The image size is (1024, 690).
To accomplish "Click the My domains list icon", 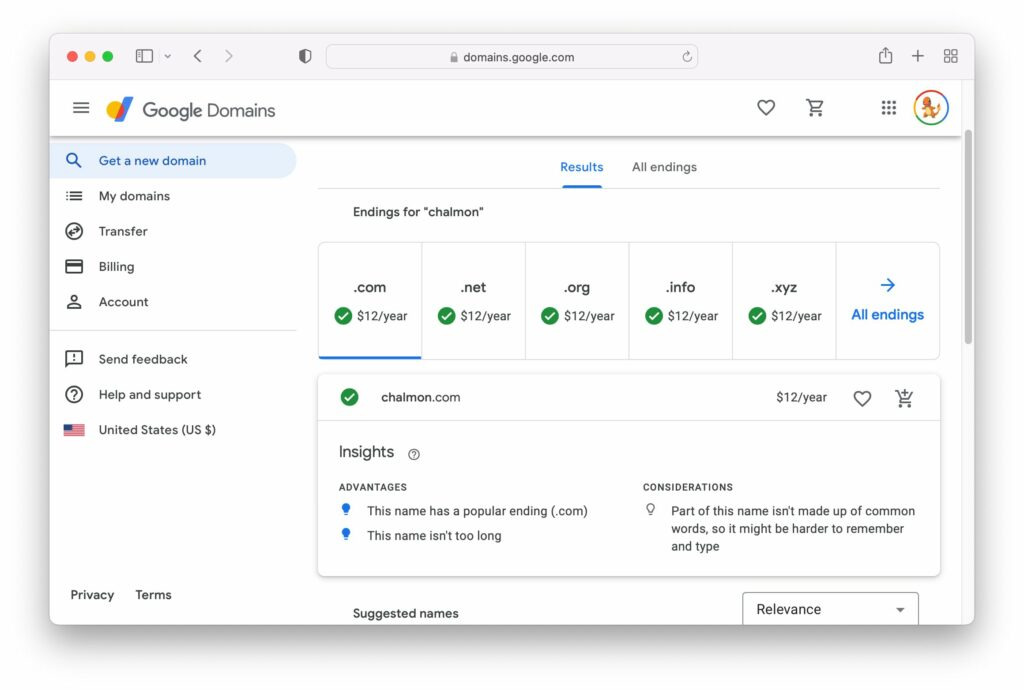I will pos(74,196).
